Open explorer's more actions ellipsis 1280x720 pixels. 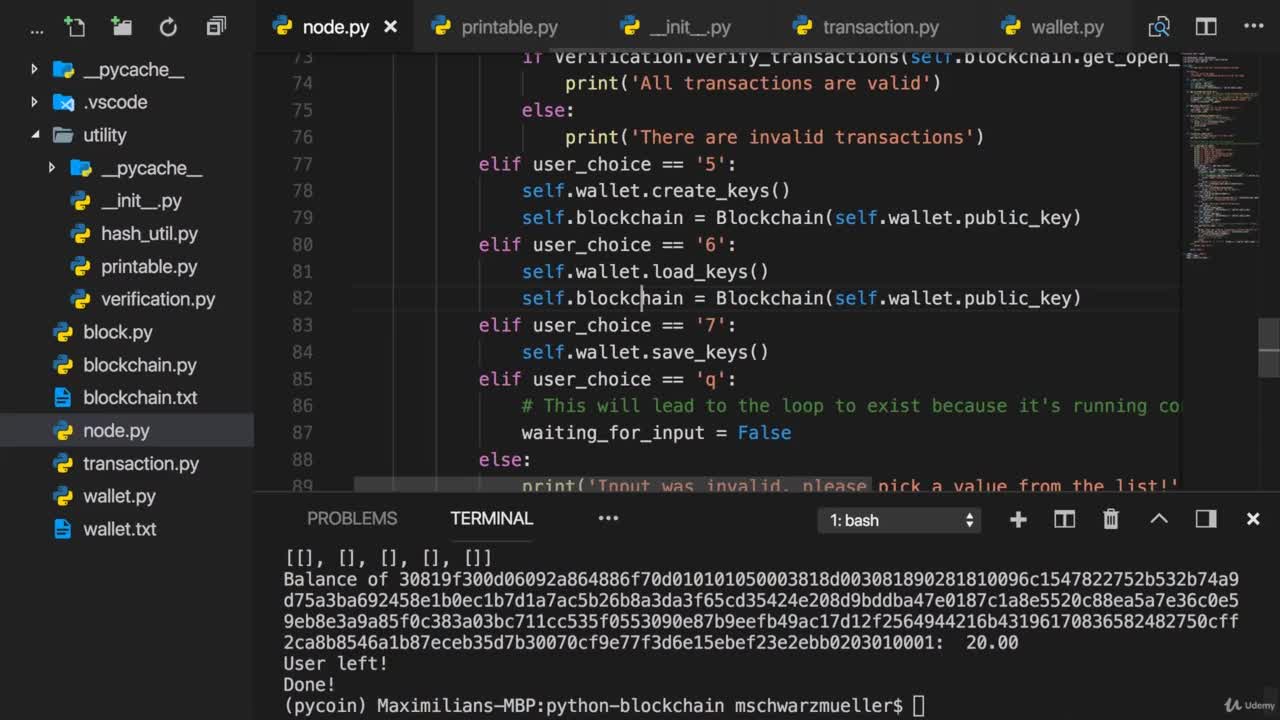click(37, 31)
